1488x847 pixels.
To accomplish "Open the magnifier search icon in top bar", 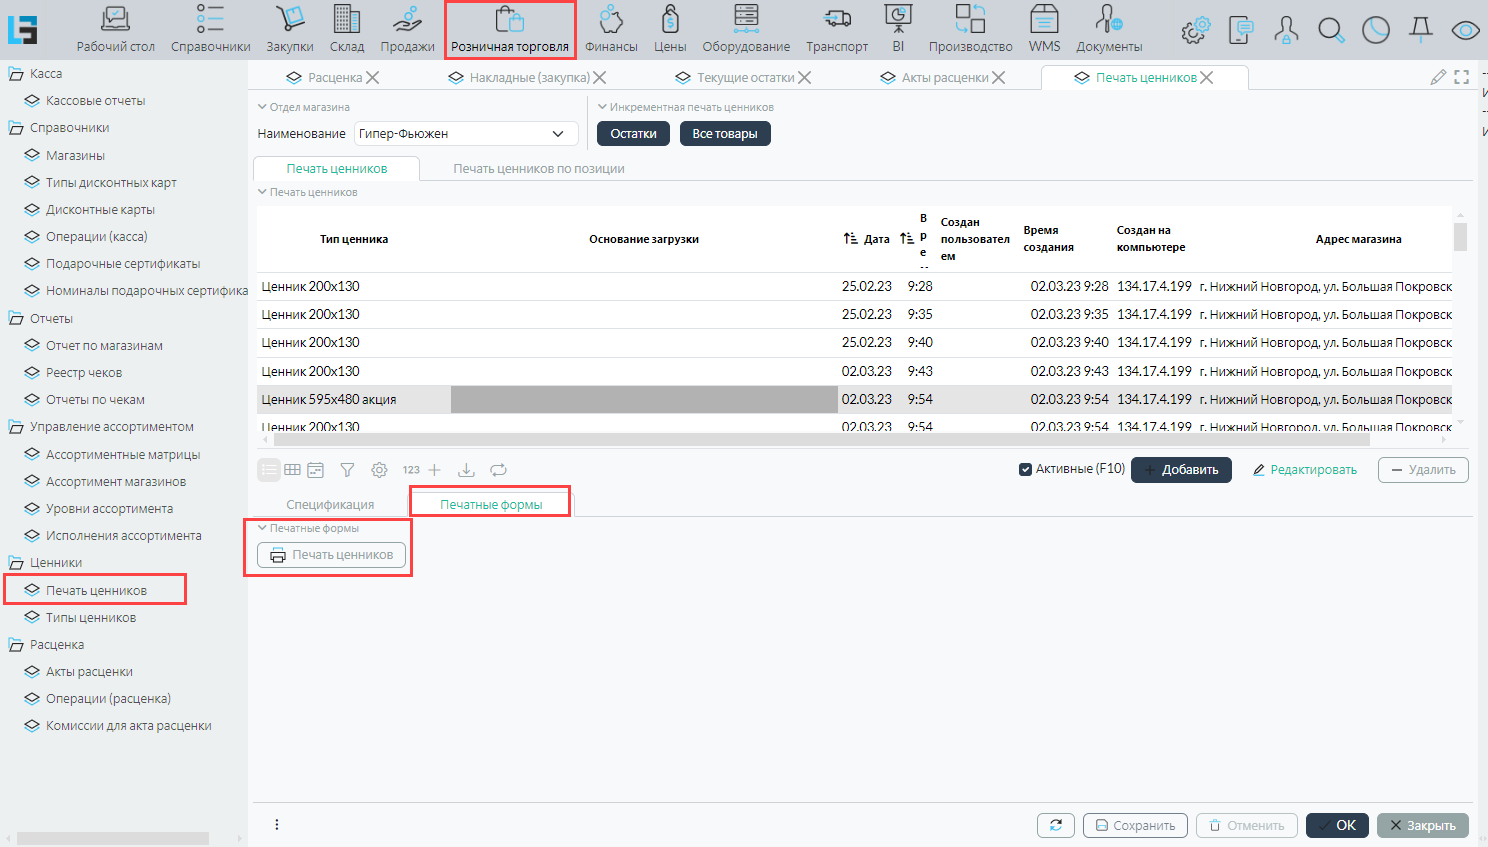I will click(x=1331, y=31).
